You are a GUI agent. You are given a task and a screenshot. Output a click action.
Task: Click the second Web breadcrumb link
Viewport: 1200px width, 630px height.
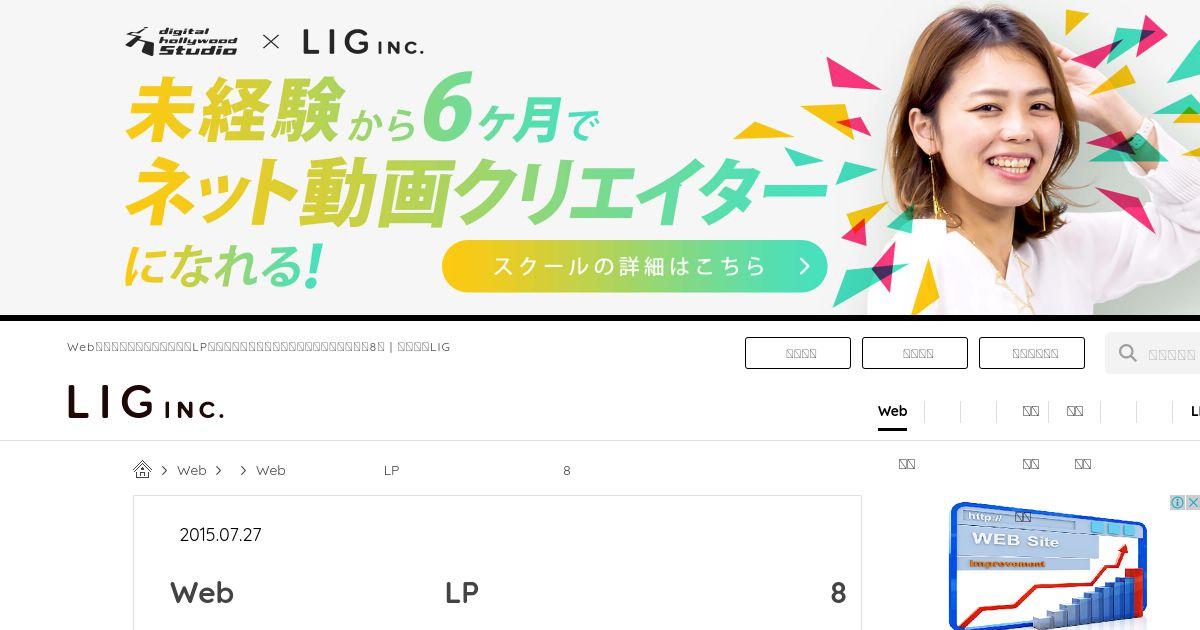[x=270, y=470]
